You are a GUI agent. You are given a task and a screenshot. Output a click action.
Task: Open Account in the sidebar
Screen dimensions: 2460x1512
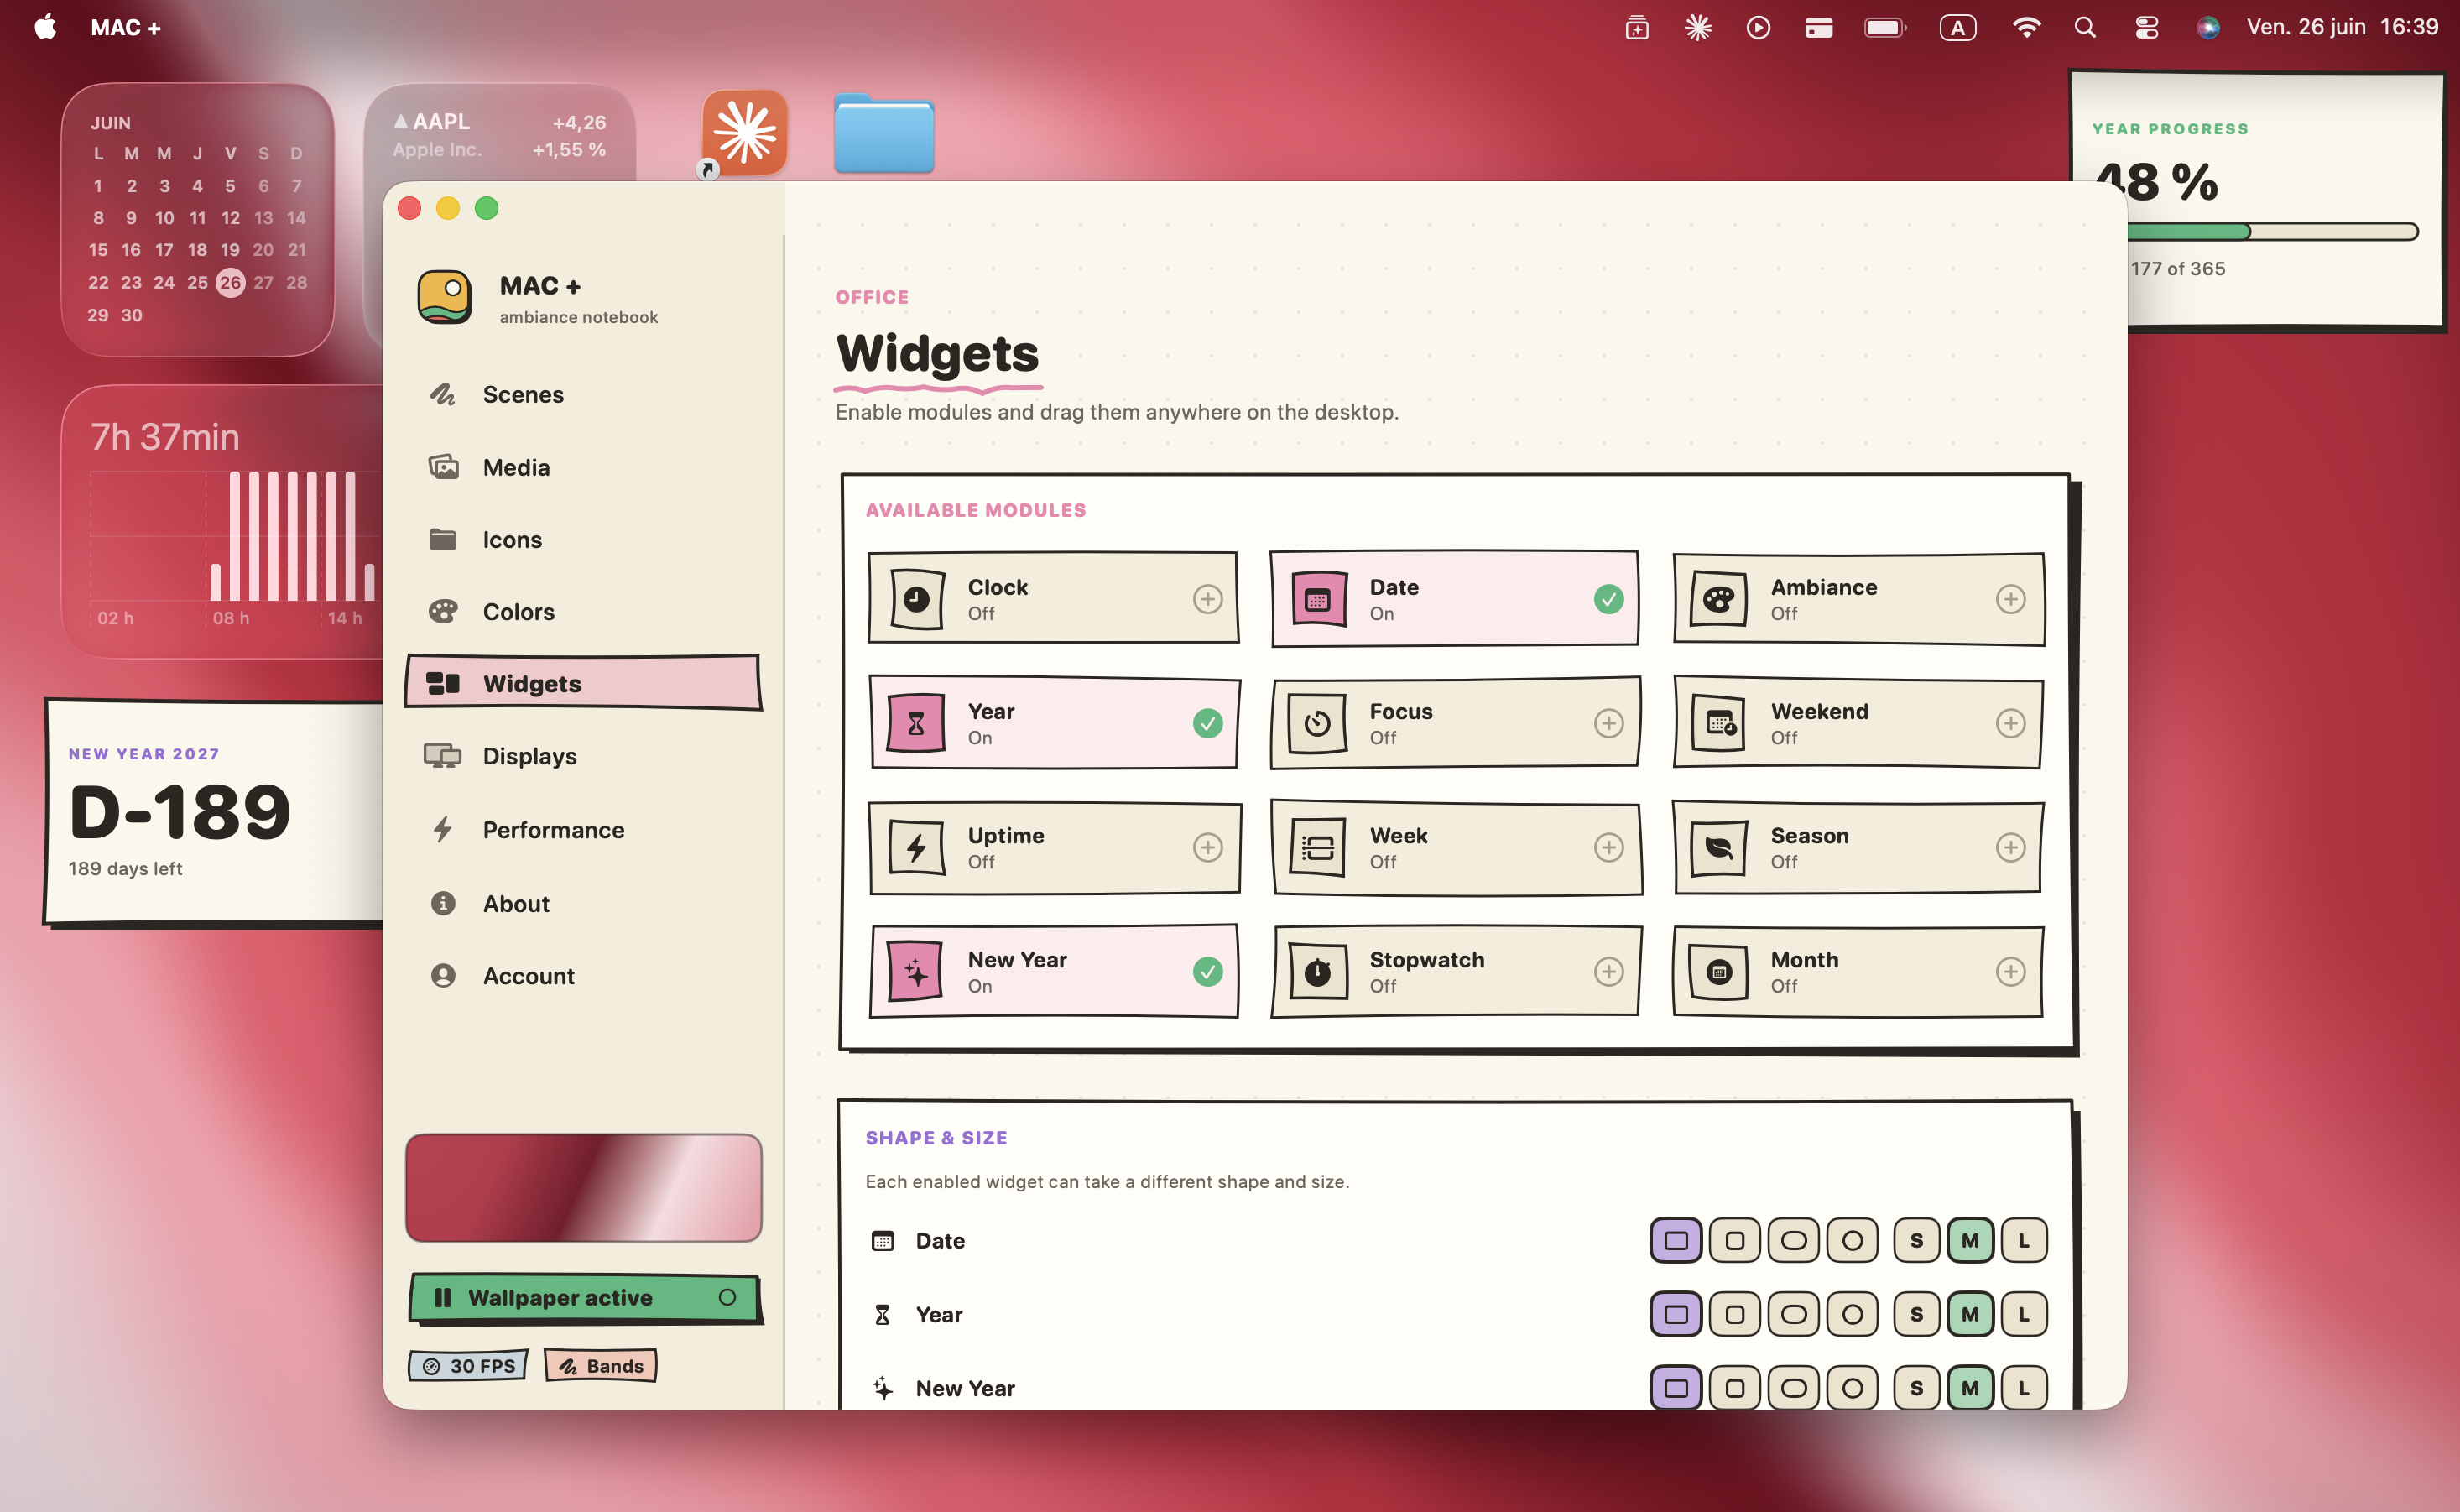pyautogui.click(x=583, y=975)
